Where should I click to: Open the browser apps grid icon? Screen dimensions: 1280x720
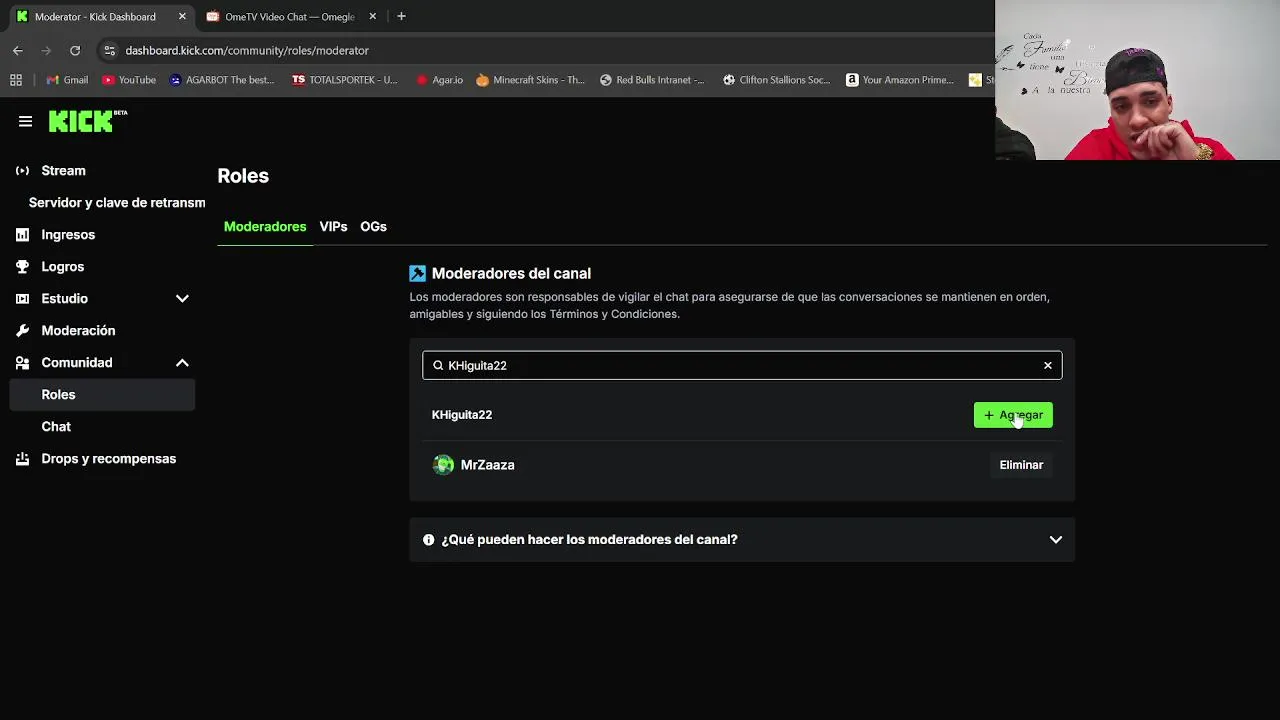[x=16, y=80]
